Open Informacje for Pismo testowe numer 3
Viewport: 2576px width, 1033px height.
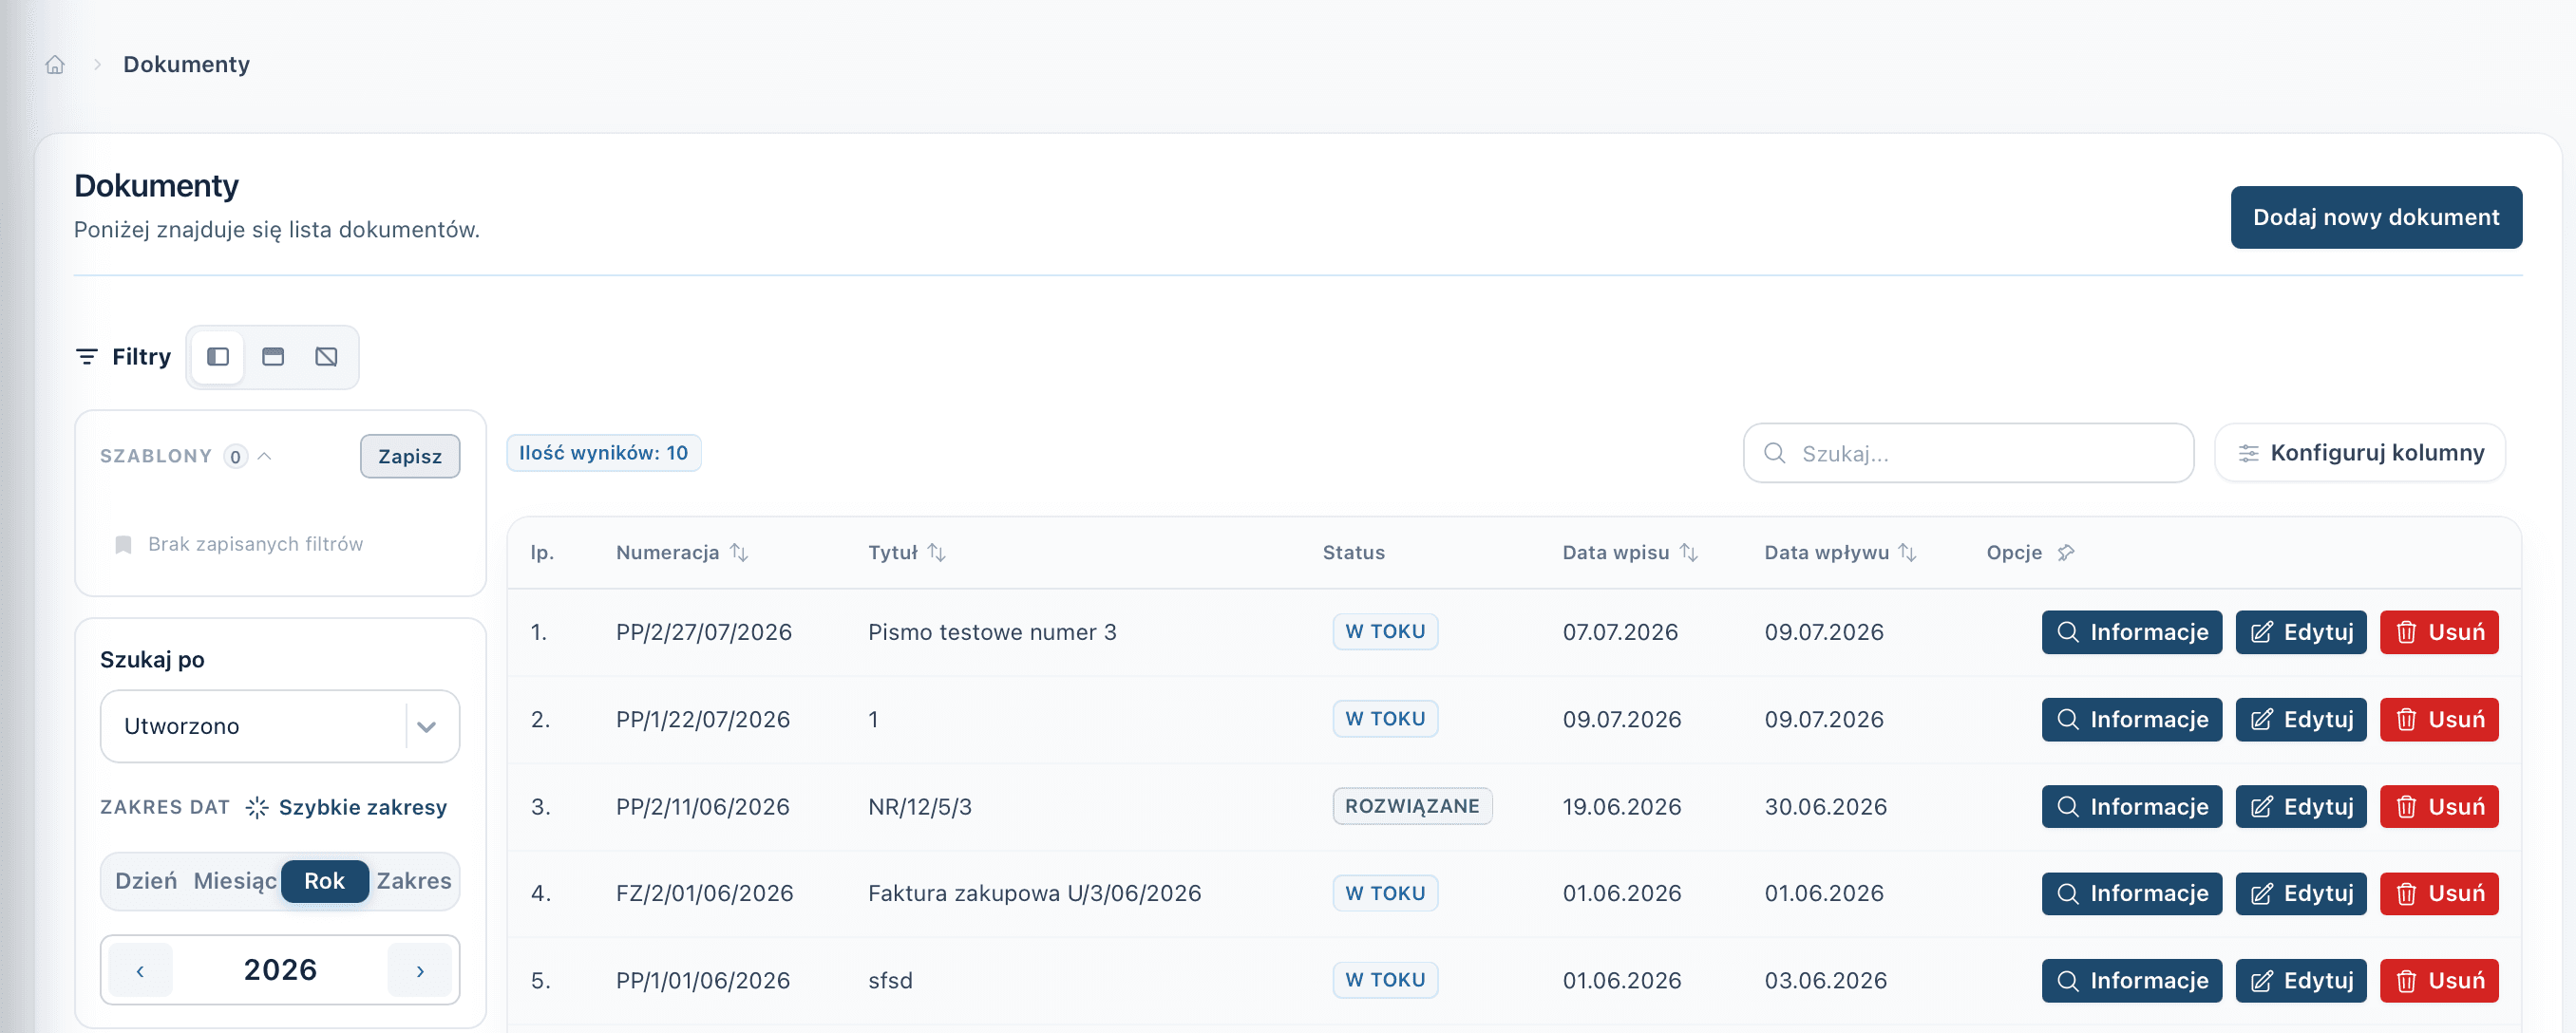tap(2132, 632)
